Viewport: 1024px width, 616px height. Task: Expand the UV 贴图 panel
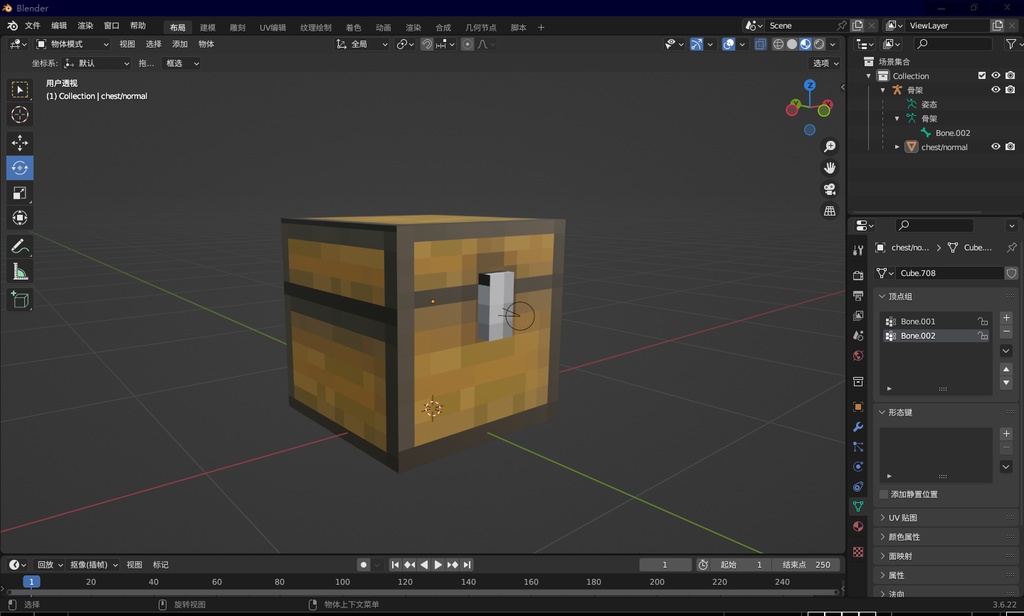(882, 517)
